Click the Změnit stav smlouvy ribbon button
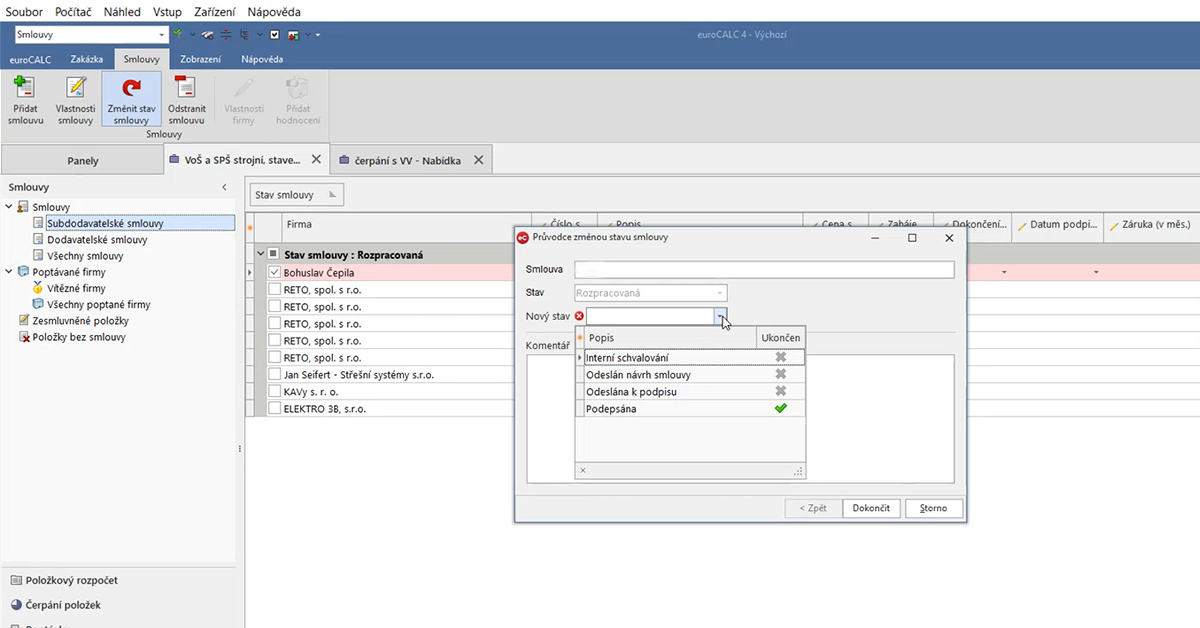This screenshot has height=628, width=1200. [x=131, y=99]
